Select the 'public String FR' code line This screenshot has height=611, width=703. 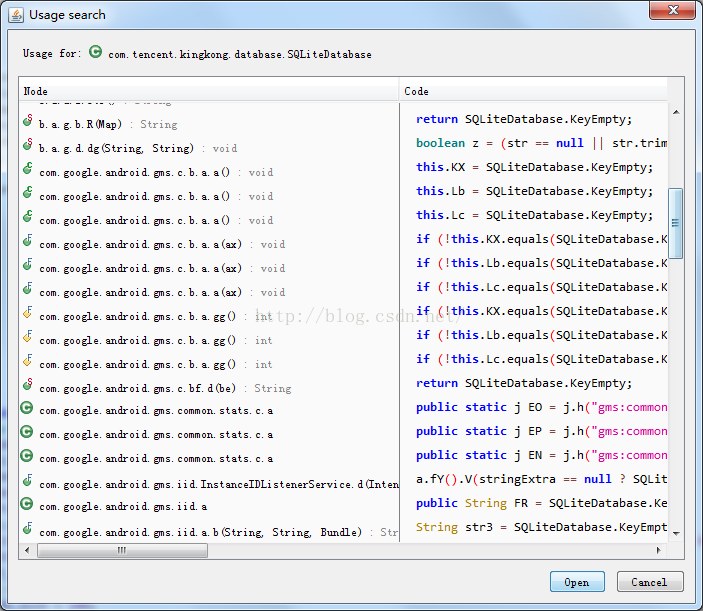point(540,503)
